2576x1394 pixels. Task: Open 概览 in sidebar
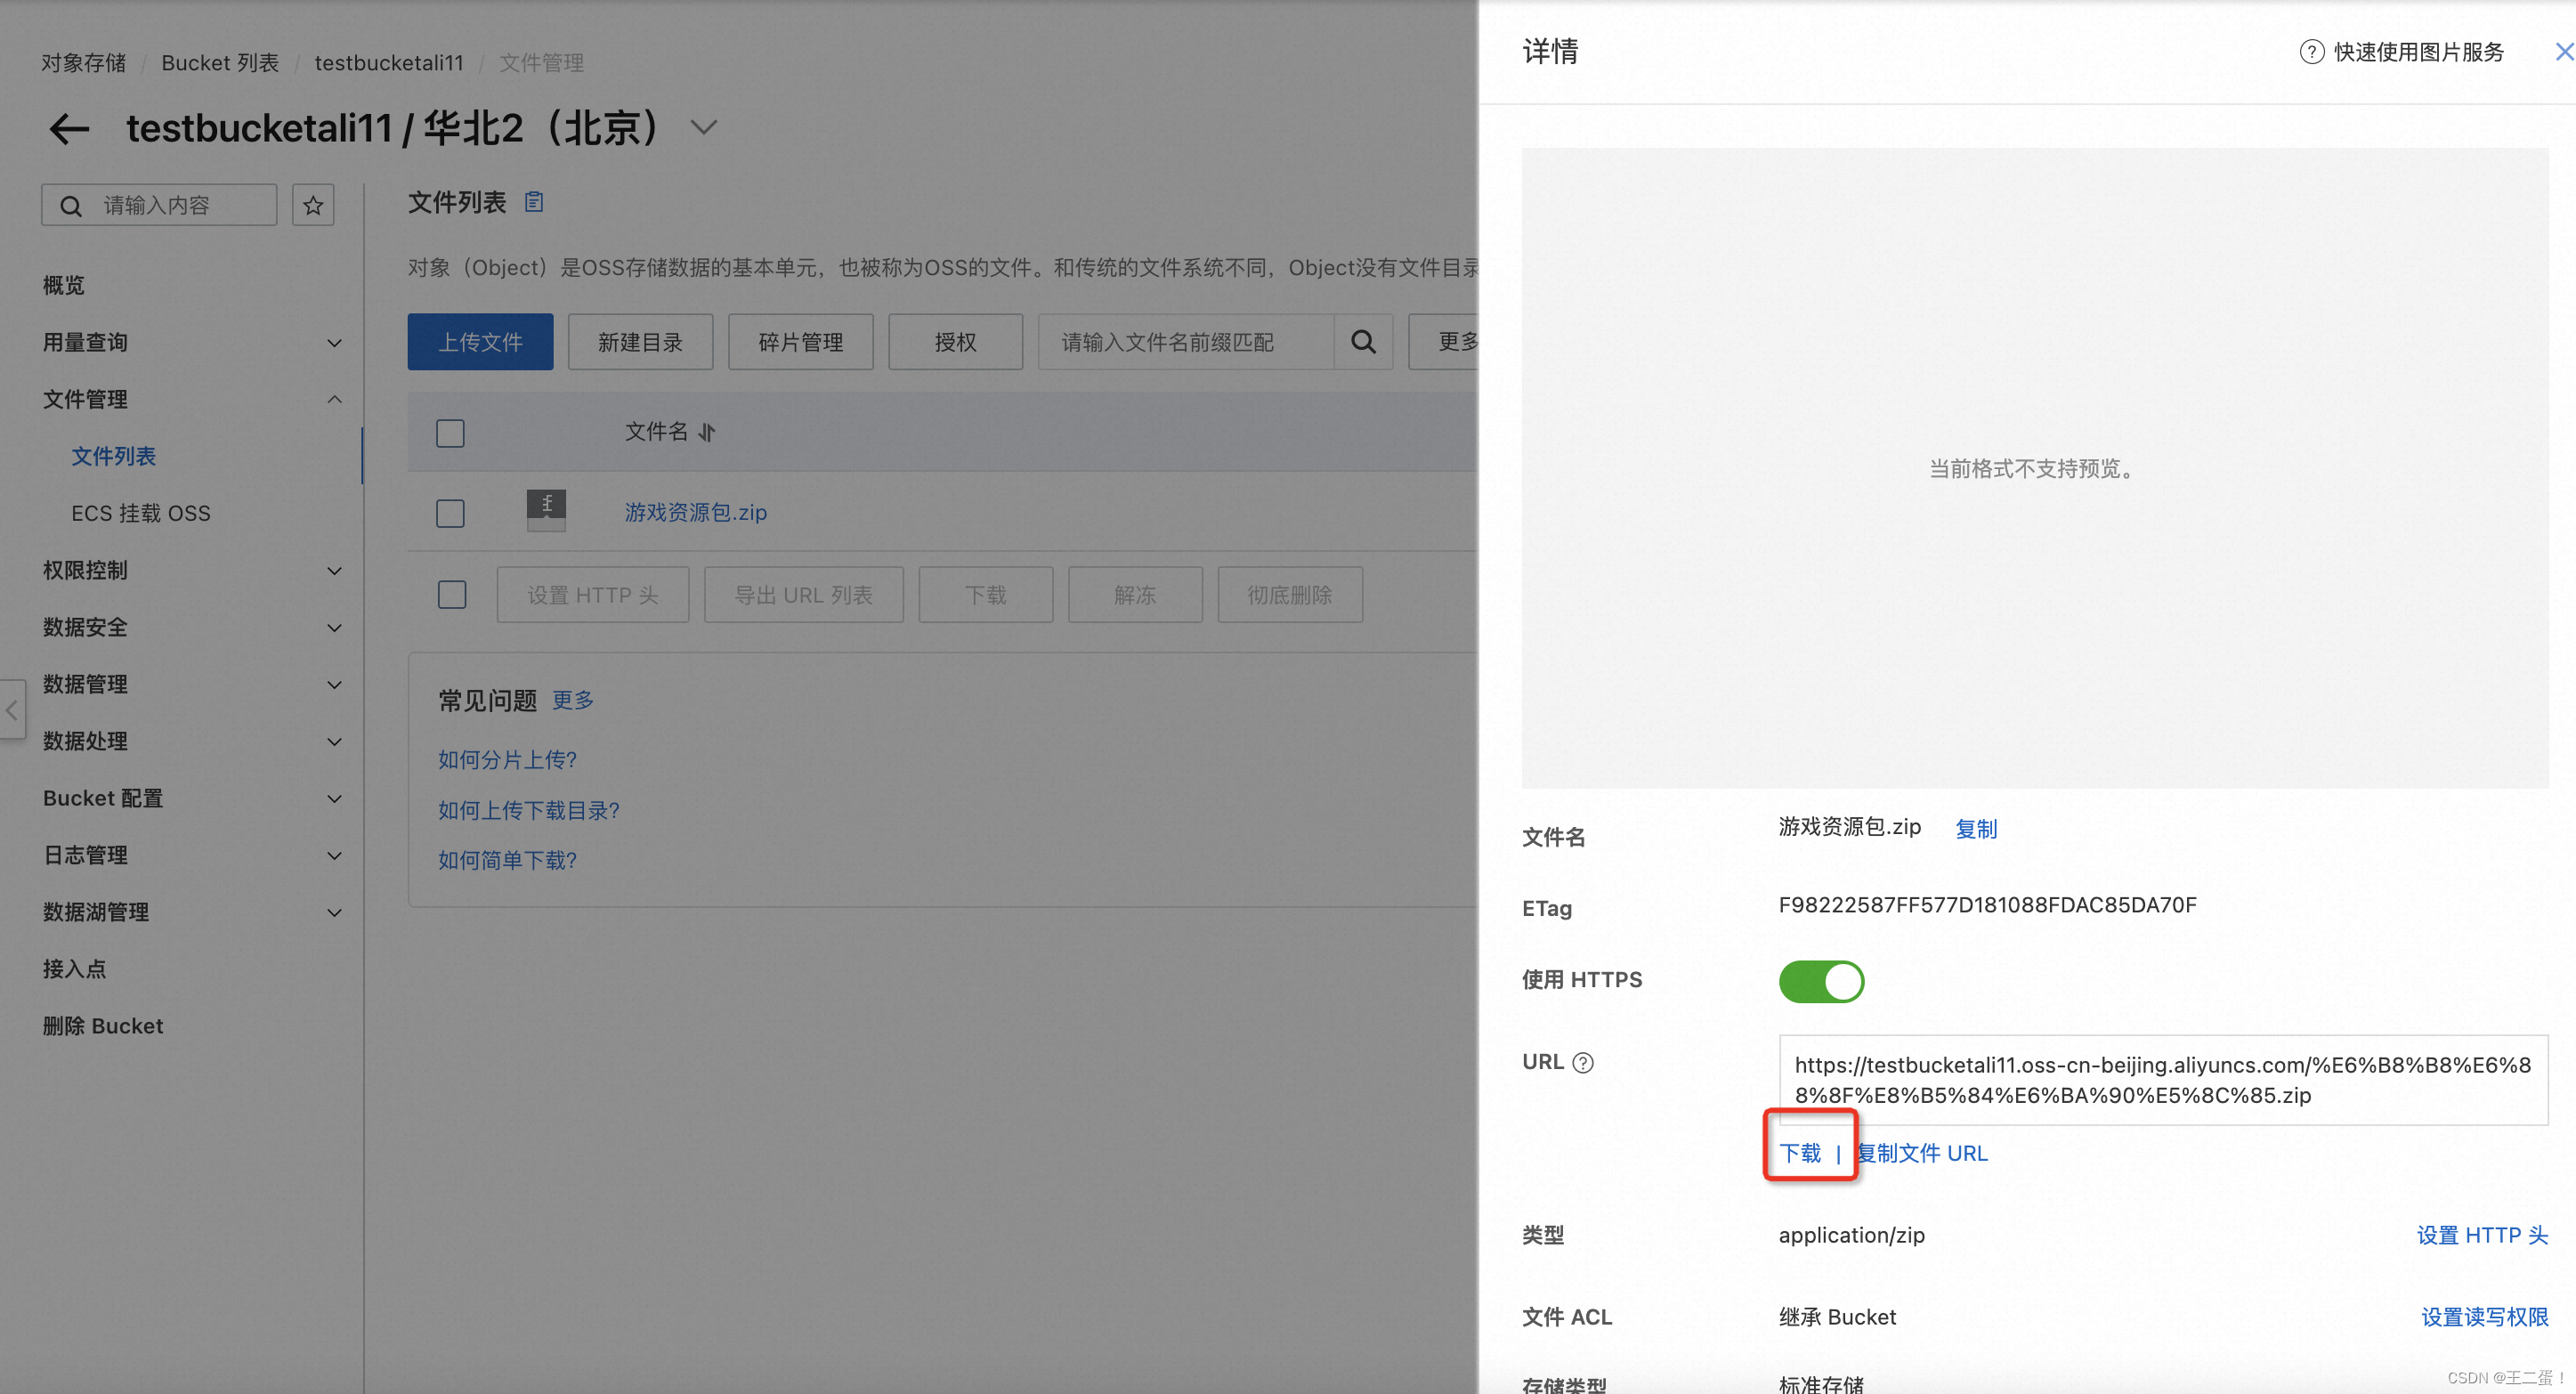[63, 285]
